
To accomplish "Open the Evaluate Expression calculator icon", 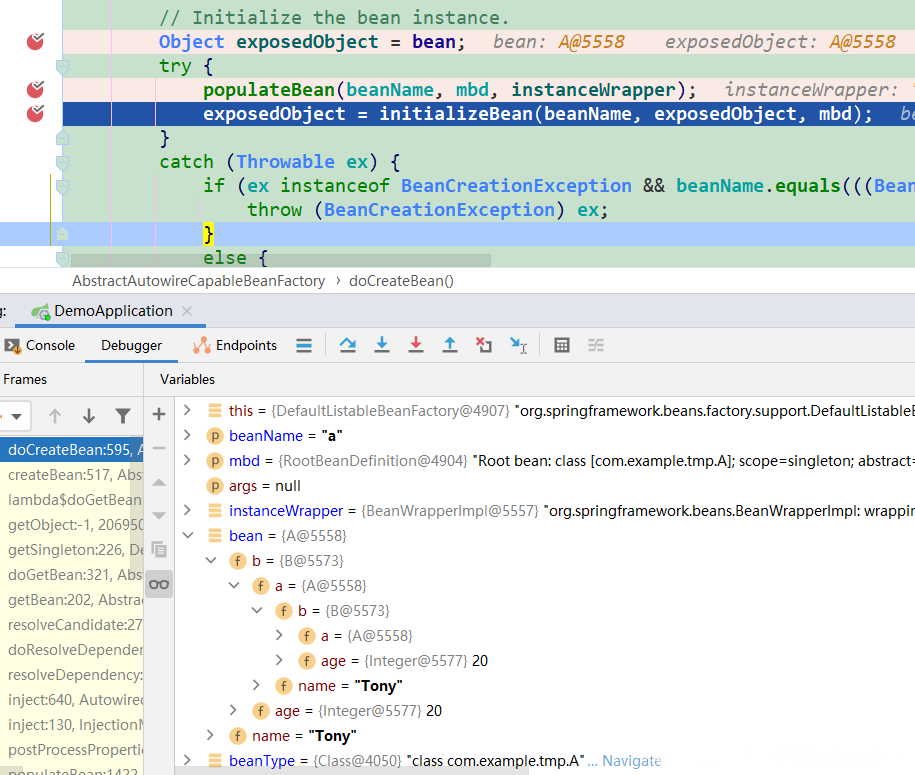I will point(561,345).
